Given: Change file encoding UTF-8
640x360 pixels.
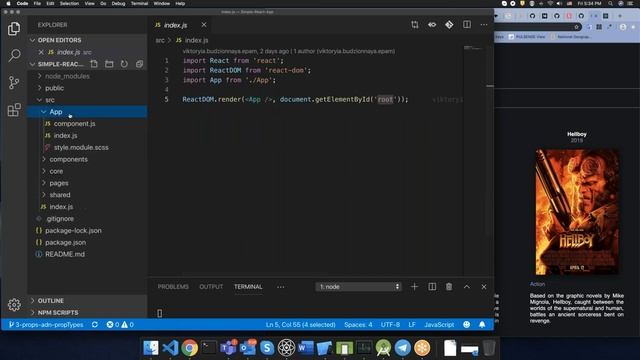Looking at the screenshot, I should [x=390, y=324].
